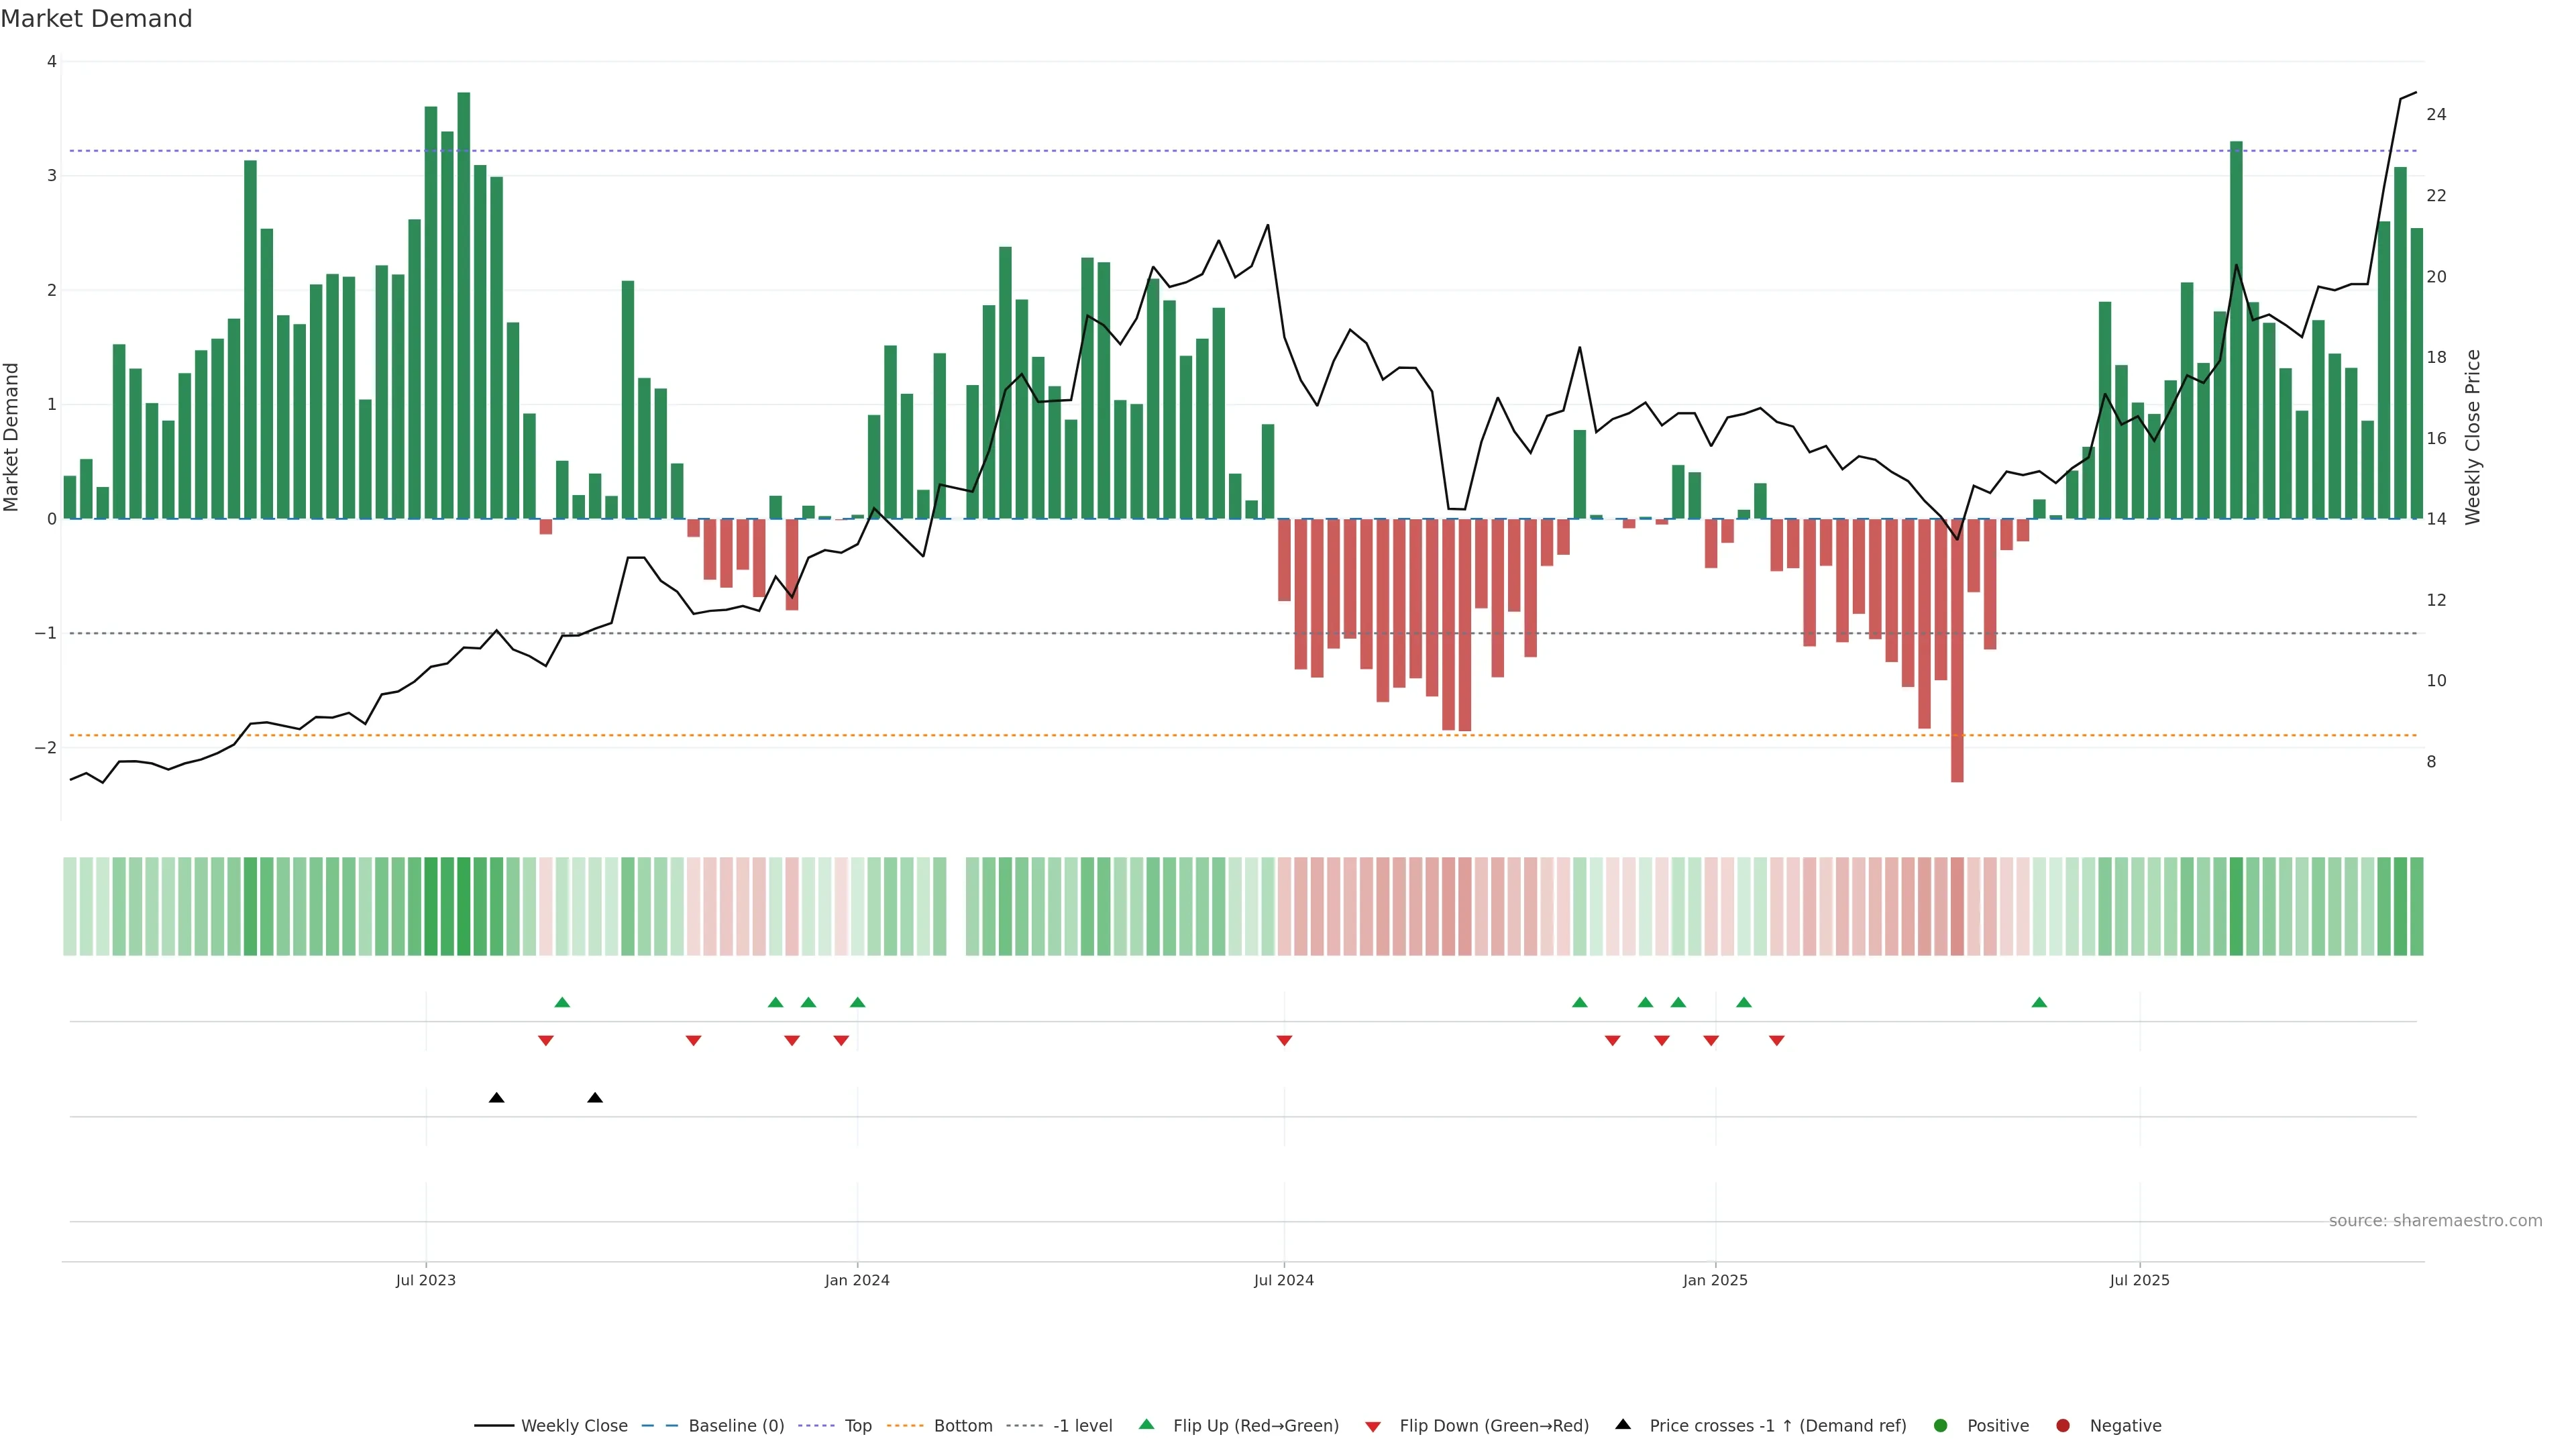Click the Jan 2025 x-axis label
The image size is (2576, 1449).
click(1715, 1280)
